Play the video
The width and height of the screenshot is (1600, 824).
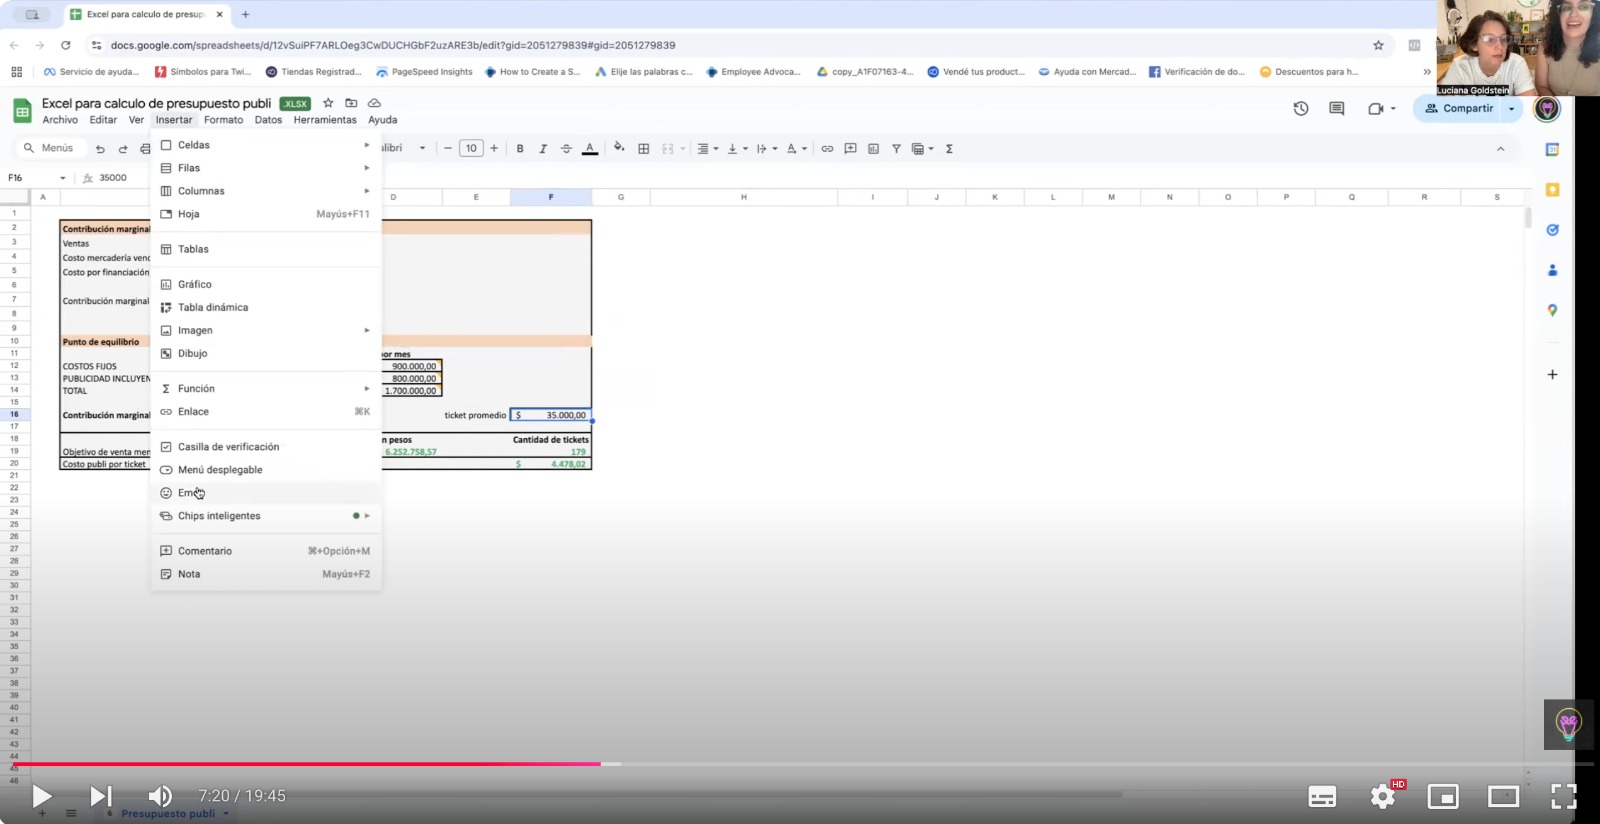[41, 796]
